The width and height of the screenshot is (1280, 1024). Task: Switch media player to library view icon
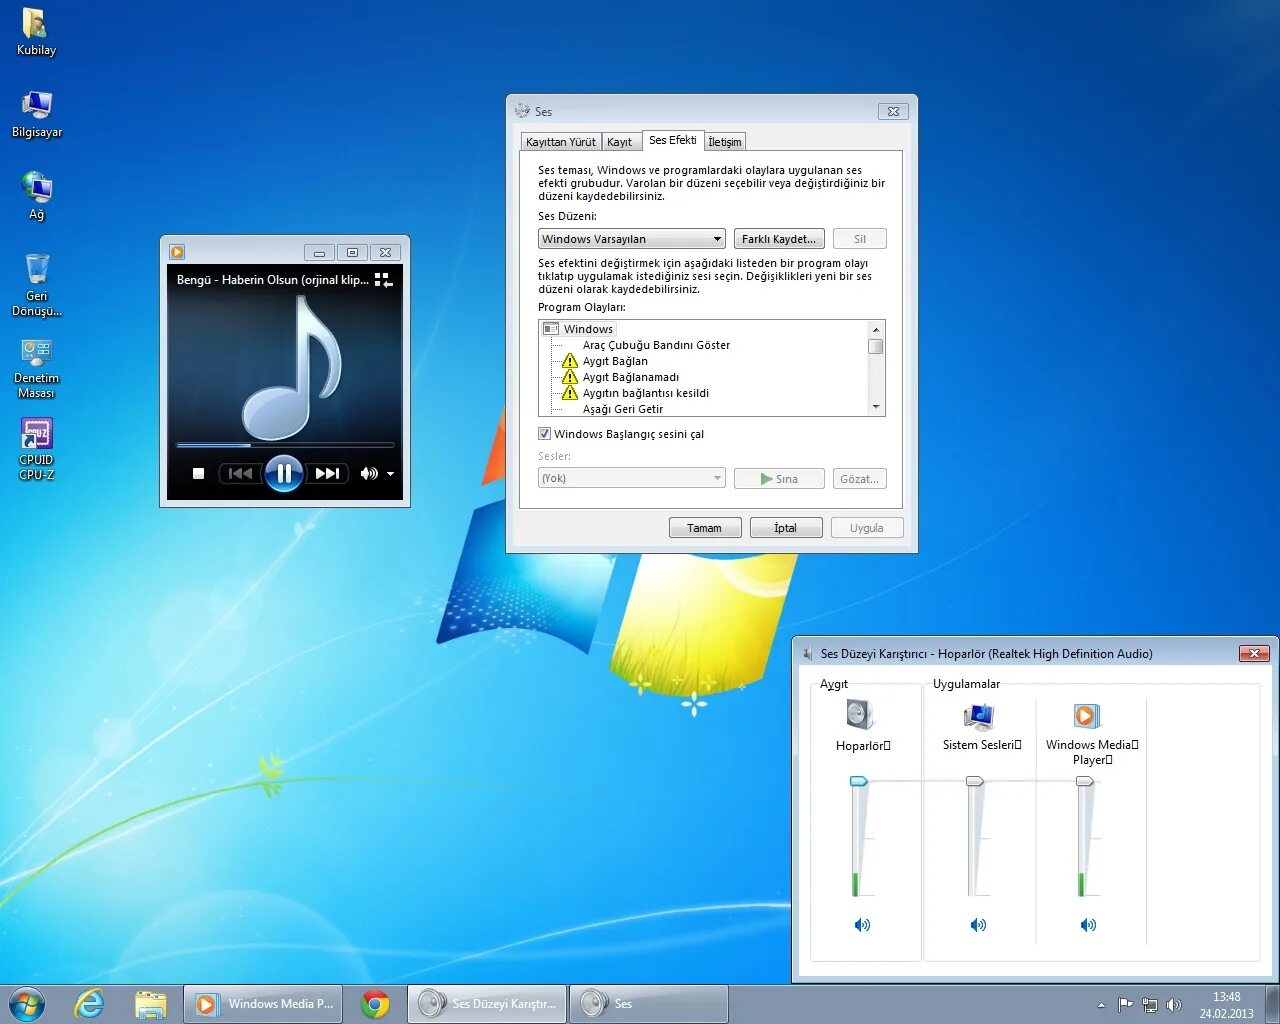384,280
